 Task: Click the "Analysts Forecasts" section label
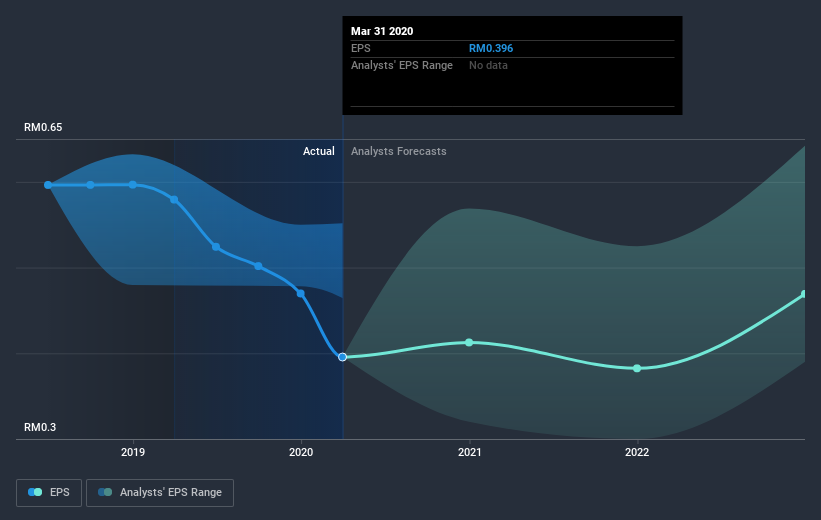point(399,151)
